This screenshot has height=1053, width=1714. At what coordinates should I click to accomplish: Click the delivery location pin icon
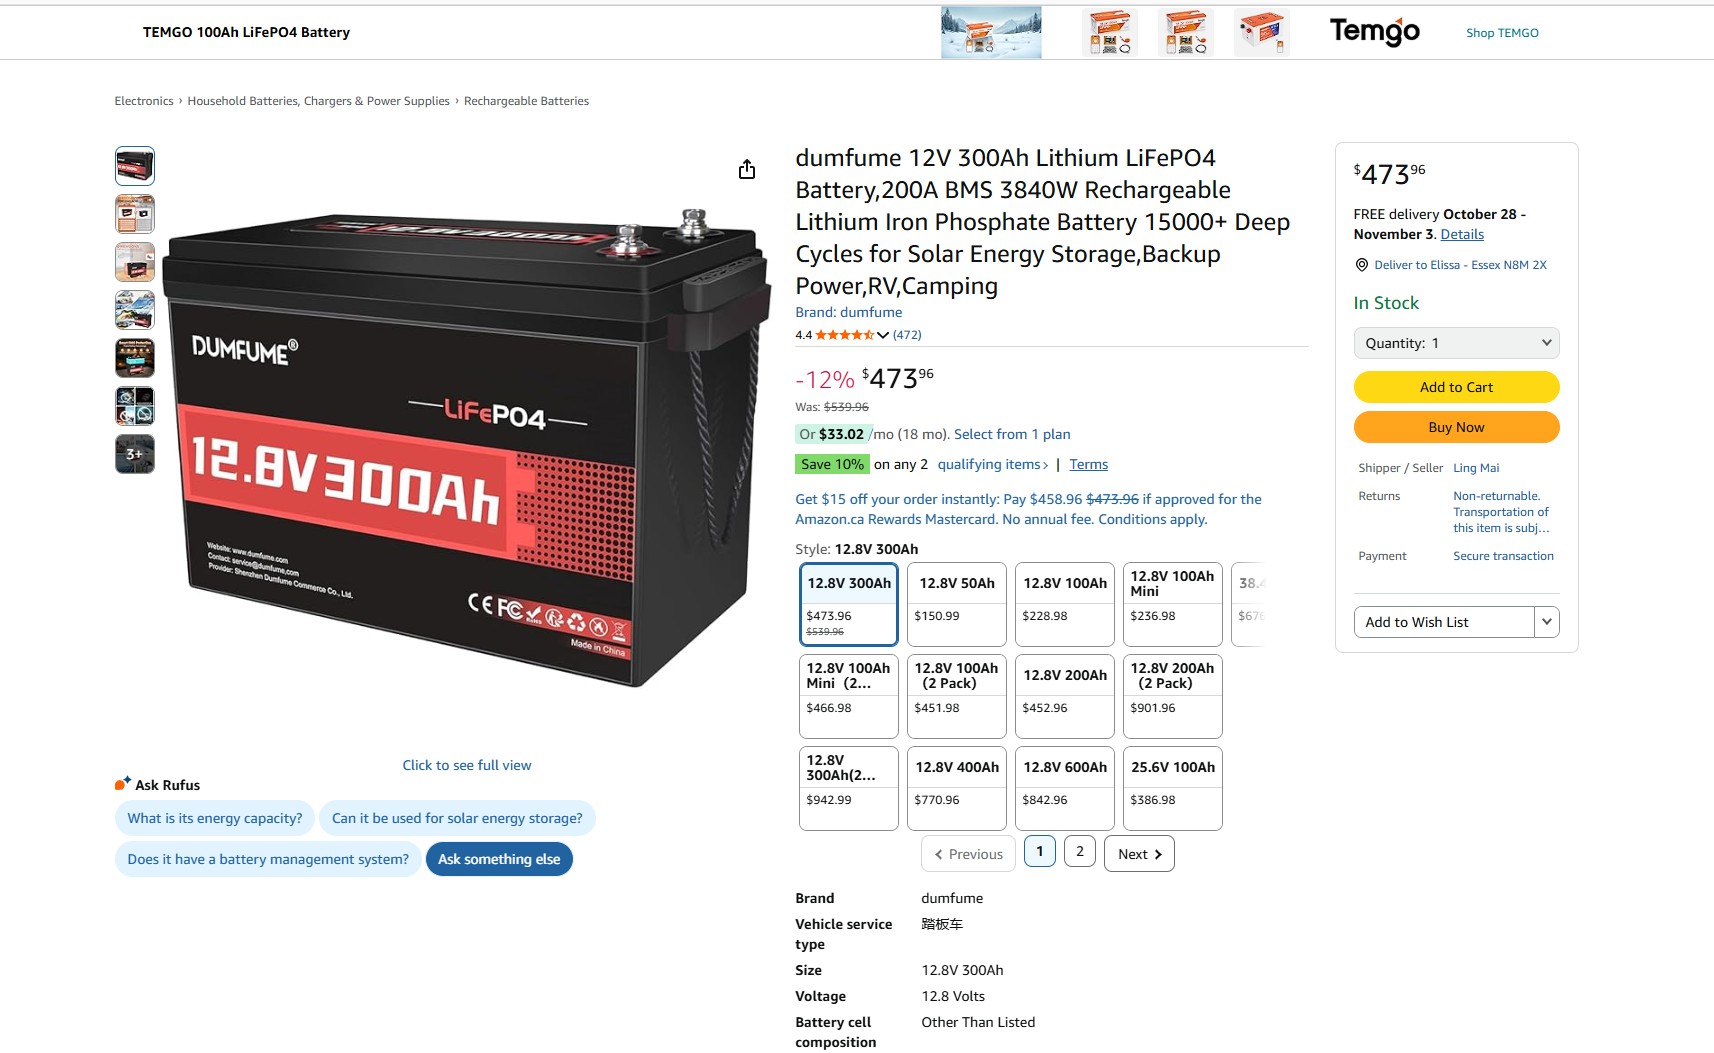coord(1361,265)
